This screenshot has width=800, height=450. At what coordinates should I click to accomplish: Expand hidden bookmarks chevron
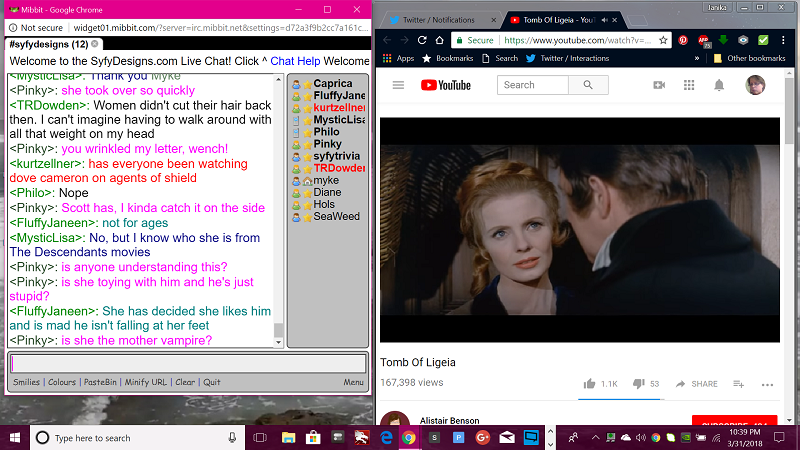696,58
